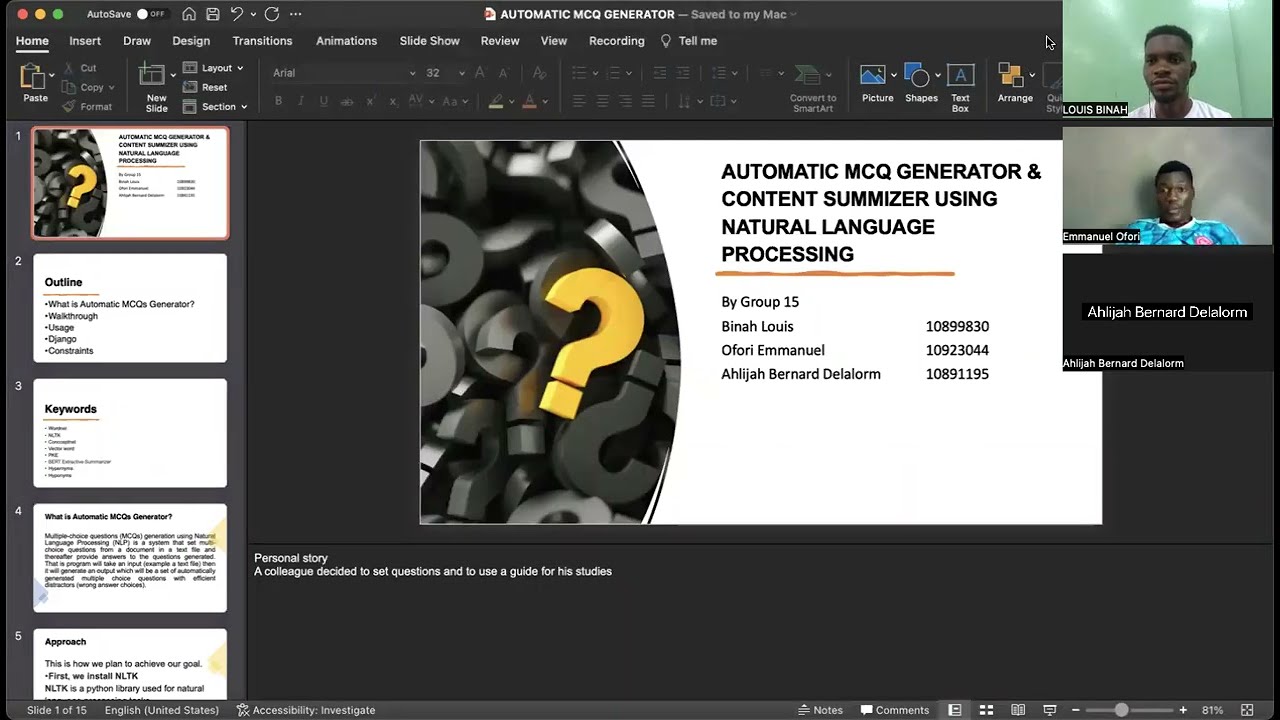Select the Keywords slide 3 thumbnail
The image size is (1280, 720).
(130, 433)
